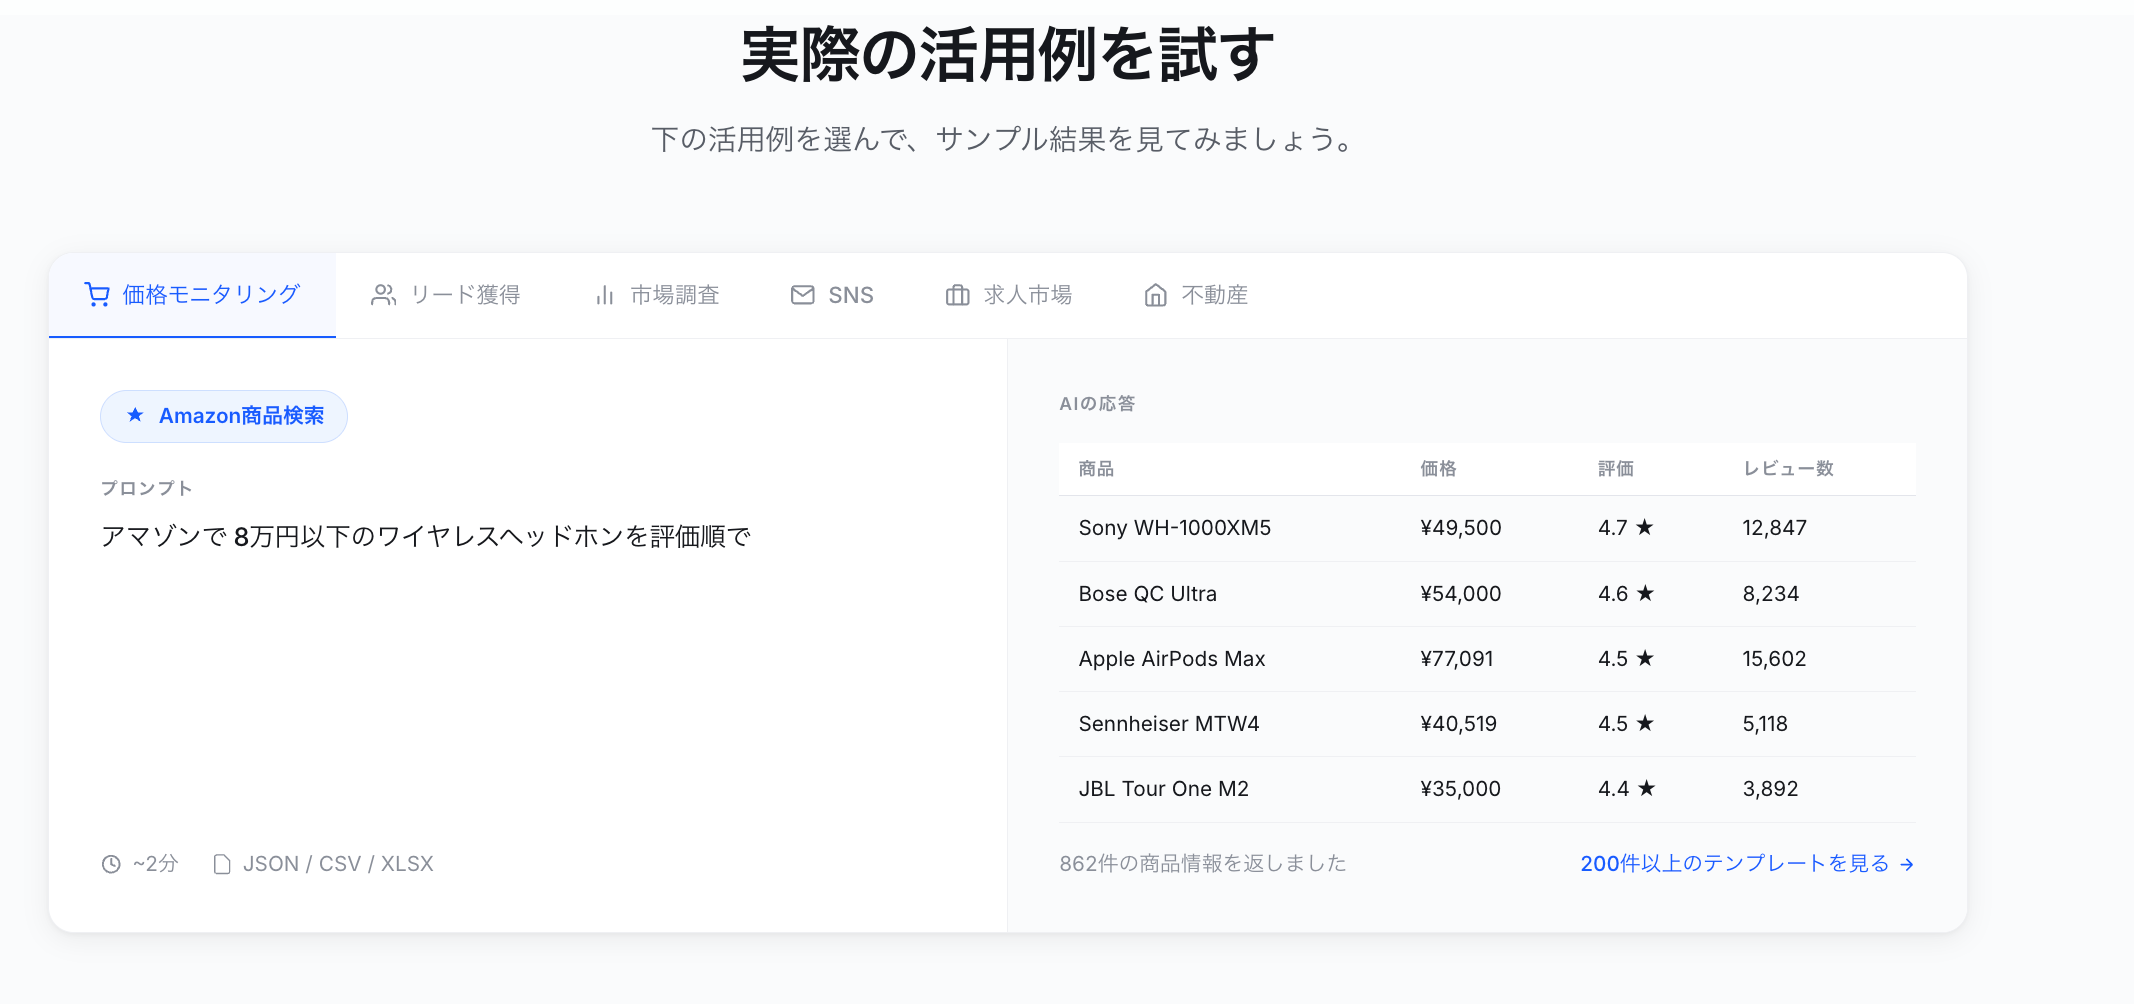
Task: Click the clock icon next to ~2分
Action: tap(111, 864)
